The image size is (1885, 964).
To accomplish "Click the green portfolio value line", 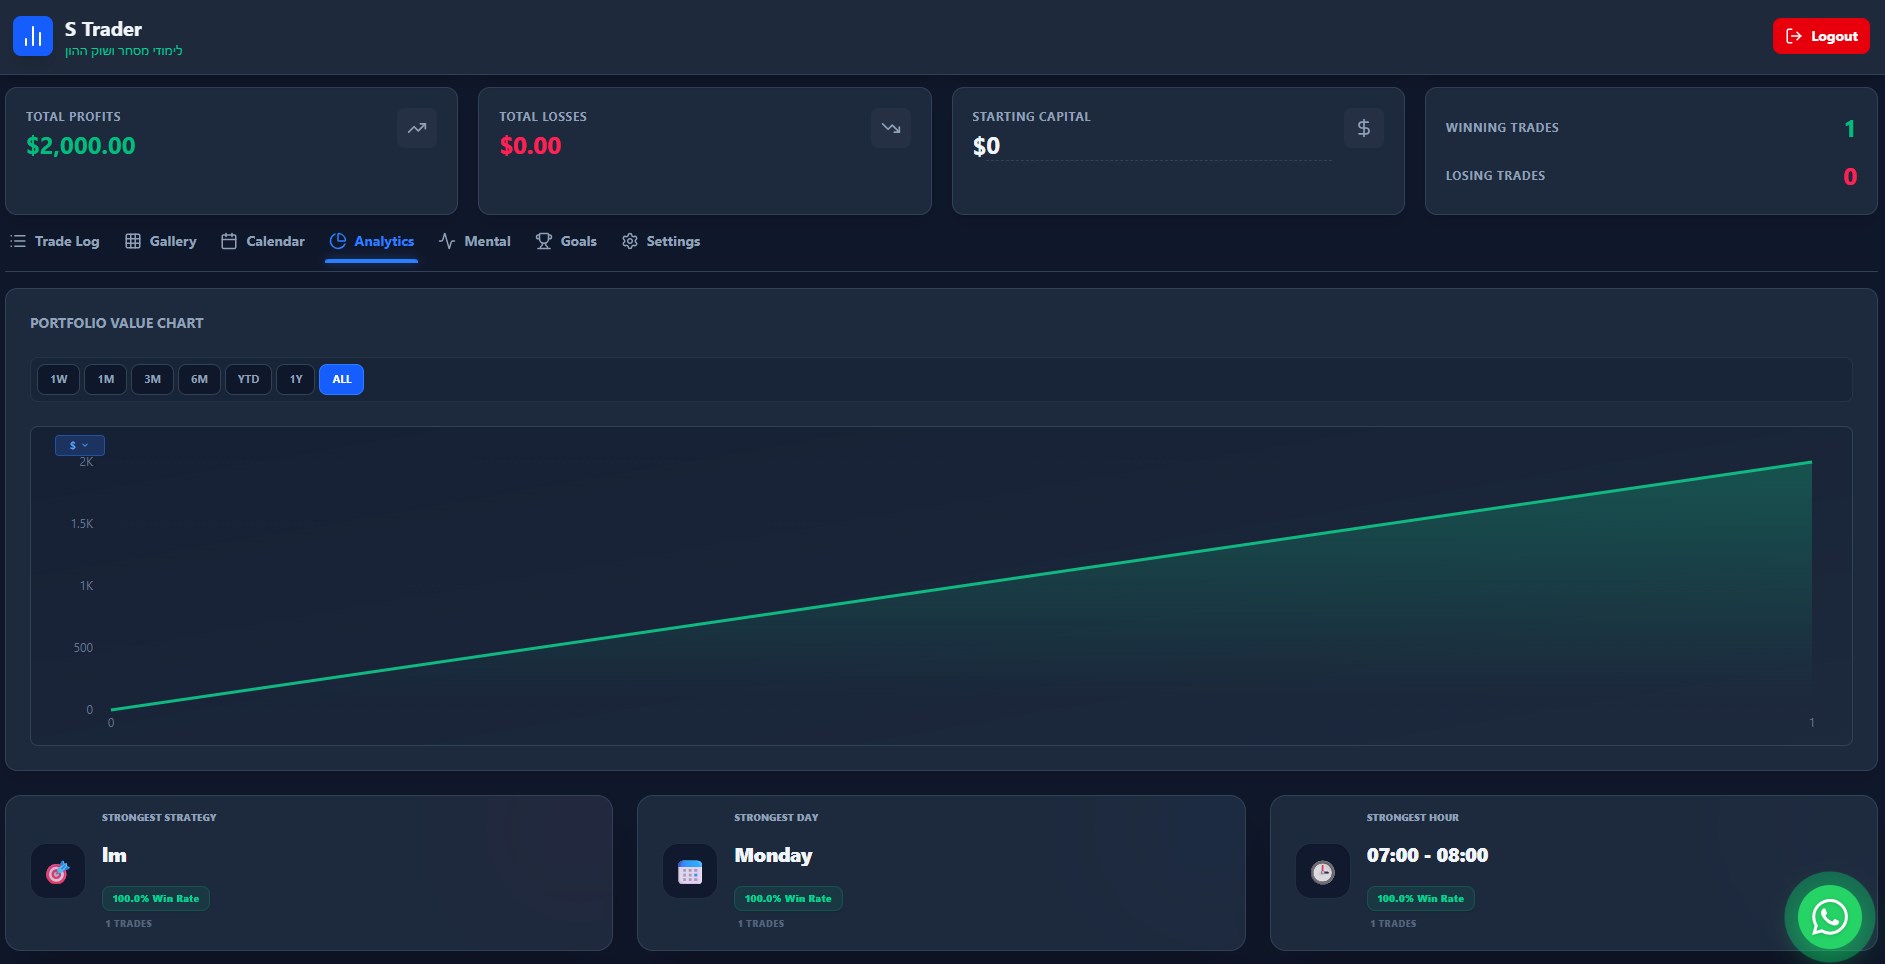I will [x=961, y=586].
